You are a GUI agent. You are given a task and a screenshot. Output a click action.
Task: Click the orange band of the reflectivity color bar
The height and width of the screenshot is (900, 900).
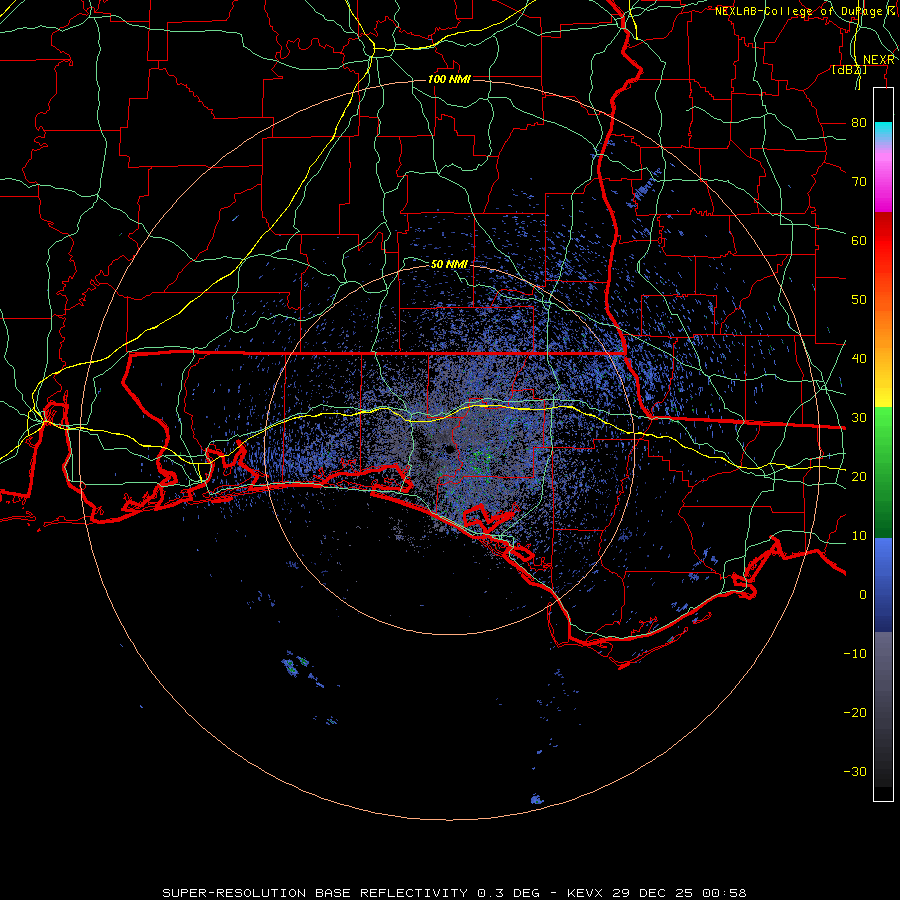[x=883, y=321]
